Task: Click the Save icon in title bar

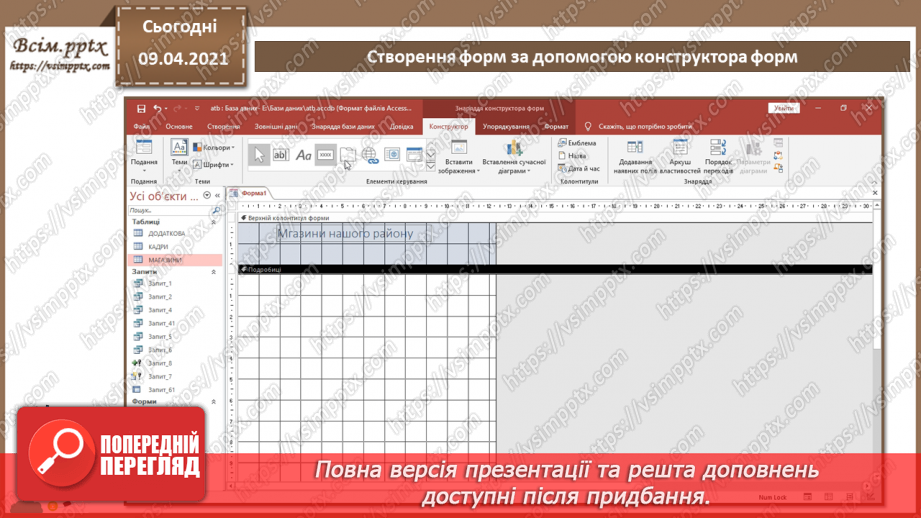Action: [142, 108]
